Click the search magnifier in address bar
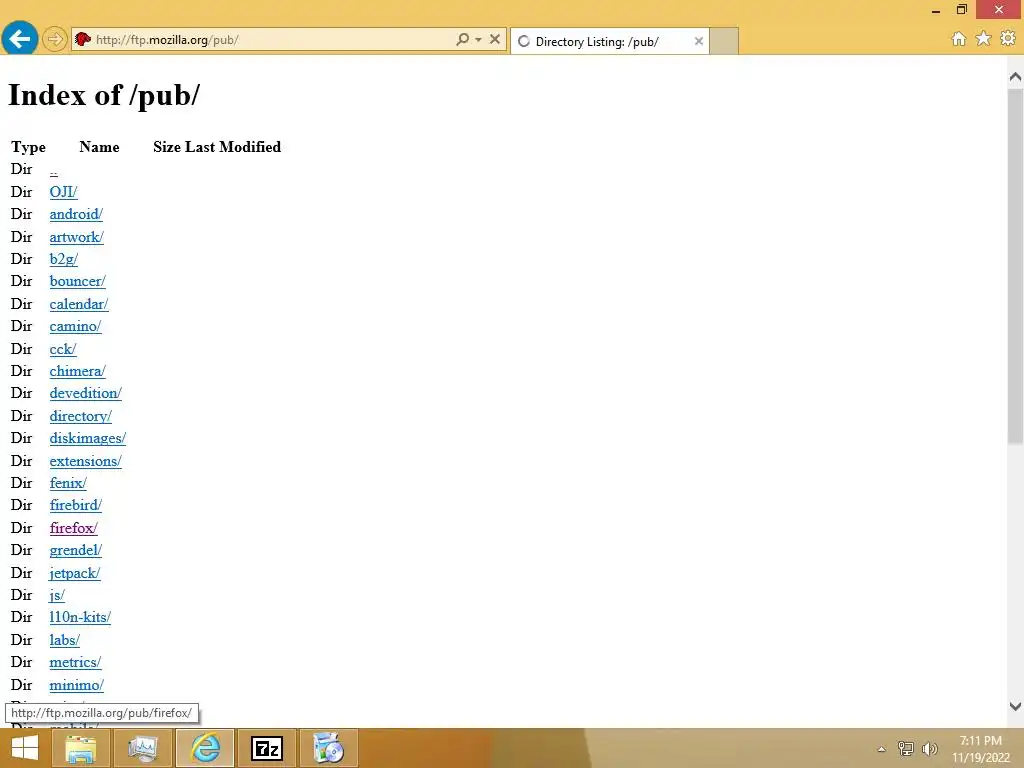Viewport: 1024px width, 768px height. pyautogui.click(x=462, y=39)
